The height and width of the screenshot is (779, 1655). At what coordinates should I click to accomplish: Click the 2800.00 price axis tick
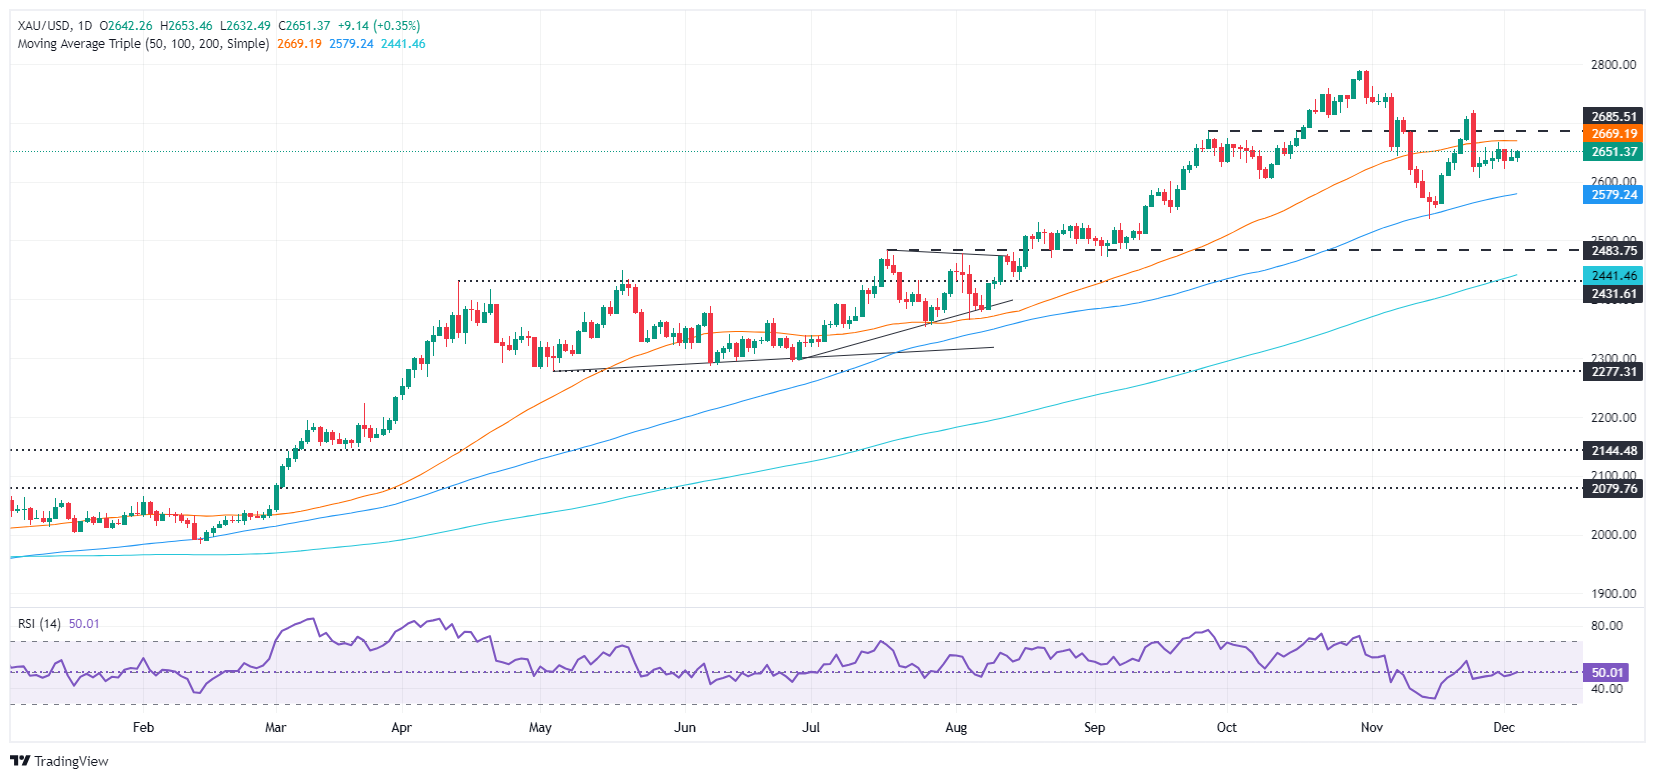pos(1613,65)
